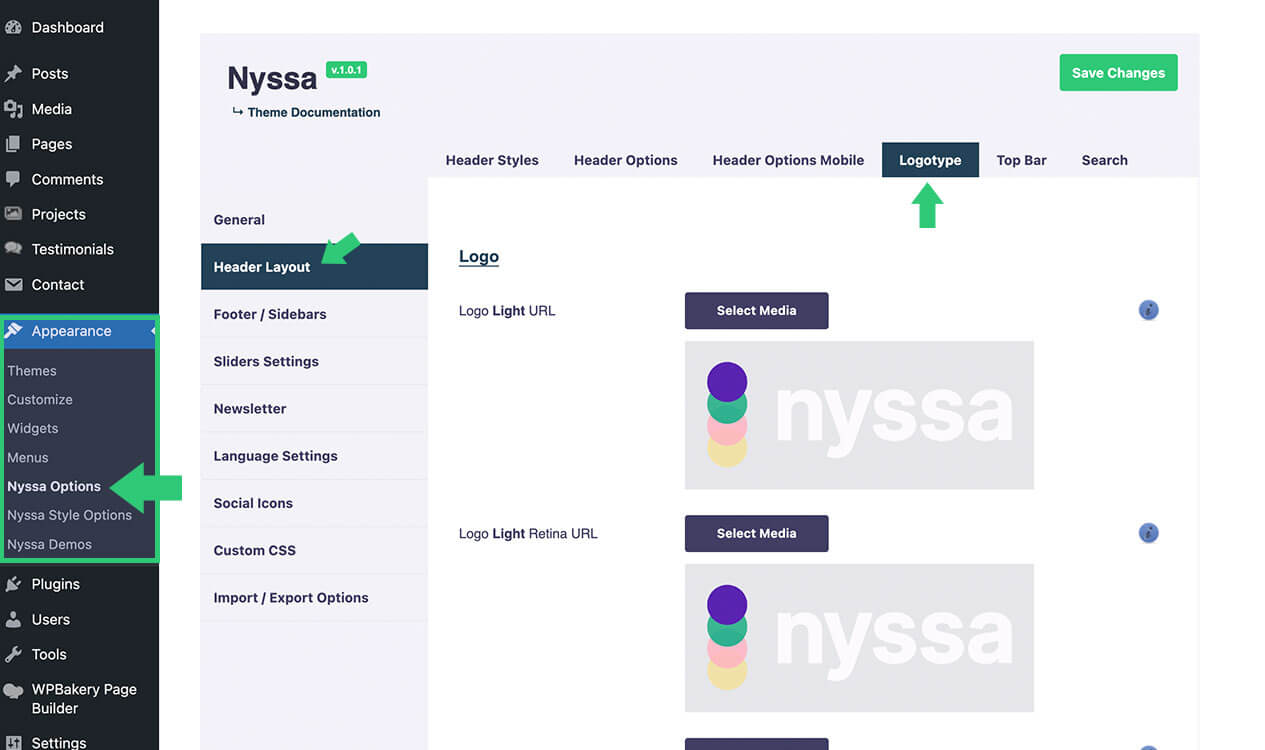
Task: Open Footer / Sidebars settings section
Action: 270,314
